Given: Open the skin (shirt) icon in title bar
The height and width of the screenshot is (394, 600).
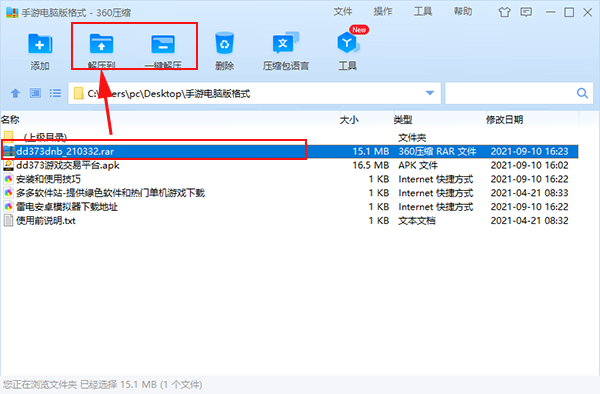Looking at the screenshot, I should (x=504, y=12).
